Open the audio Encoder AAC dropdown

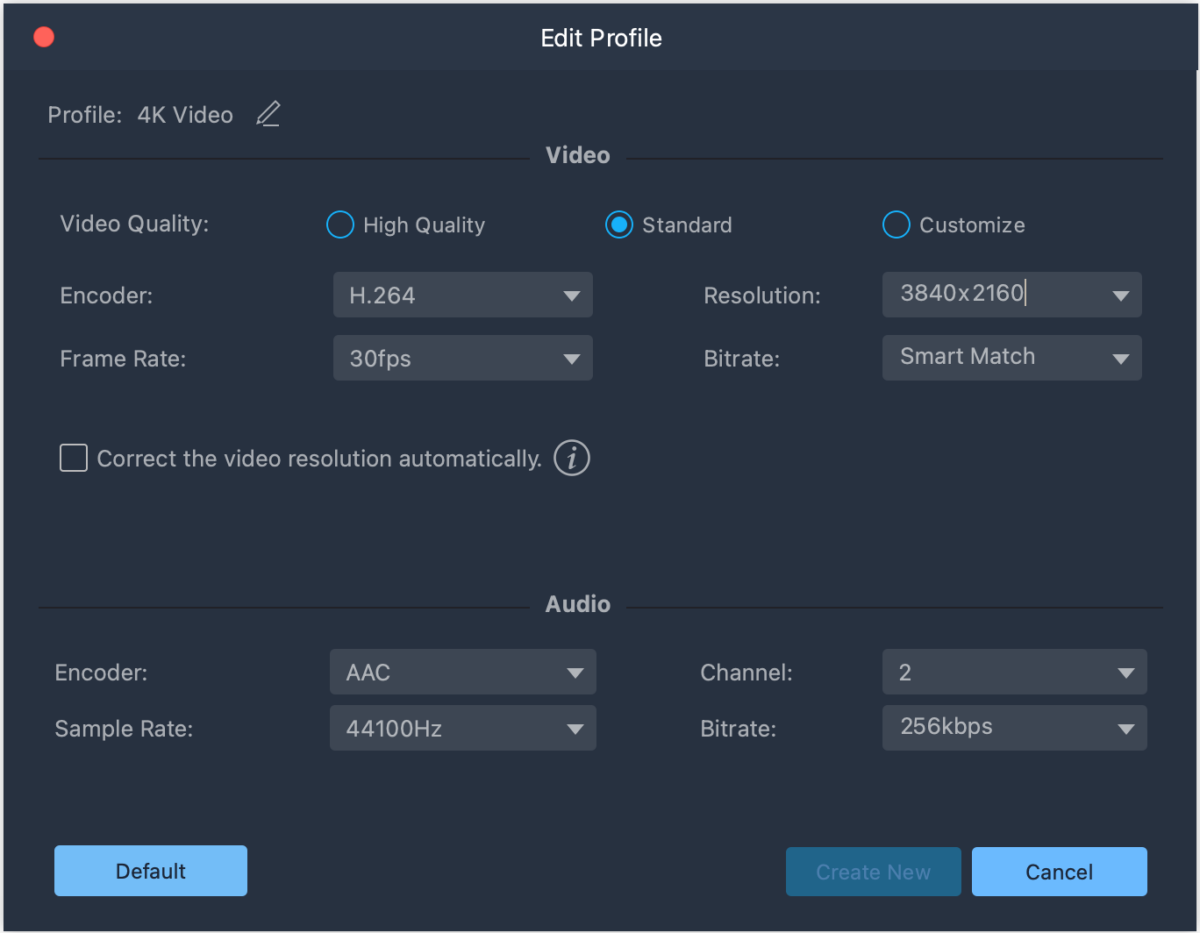click(463, 672)
